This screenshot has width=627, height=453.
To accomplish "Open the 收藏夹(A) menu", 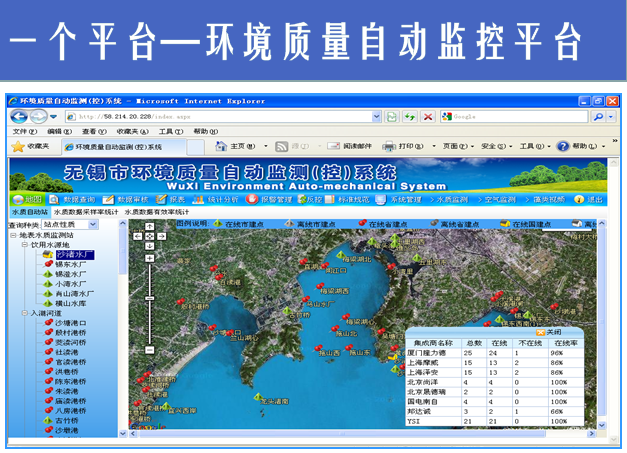I will click(133, 131).
